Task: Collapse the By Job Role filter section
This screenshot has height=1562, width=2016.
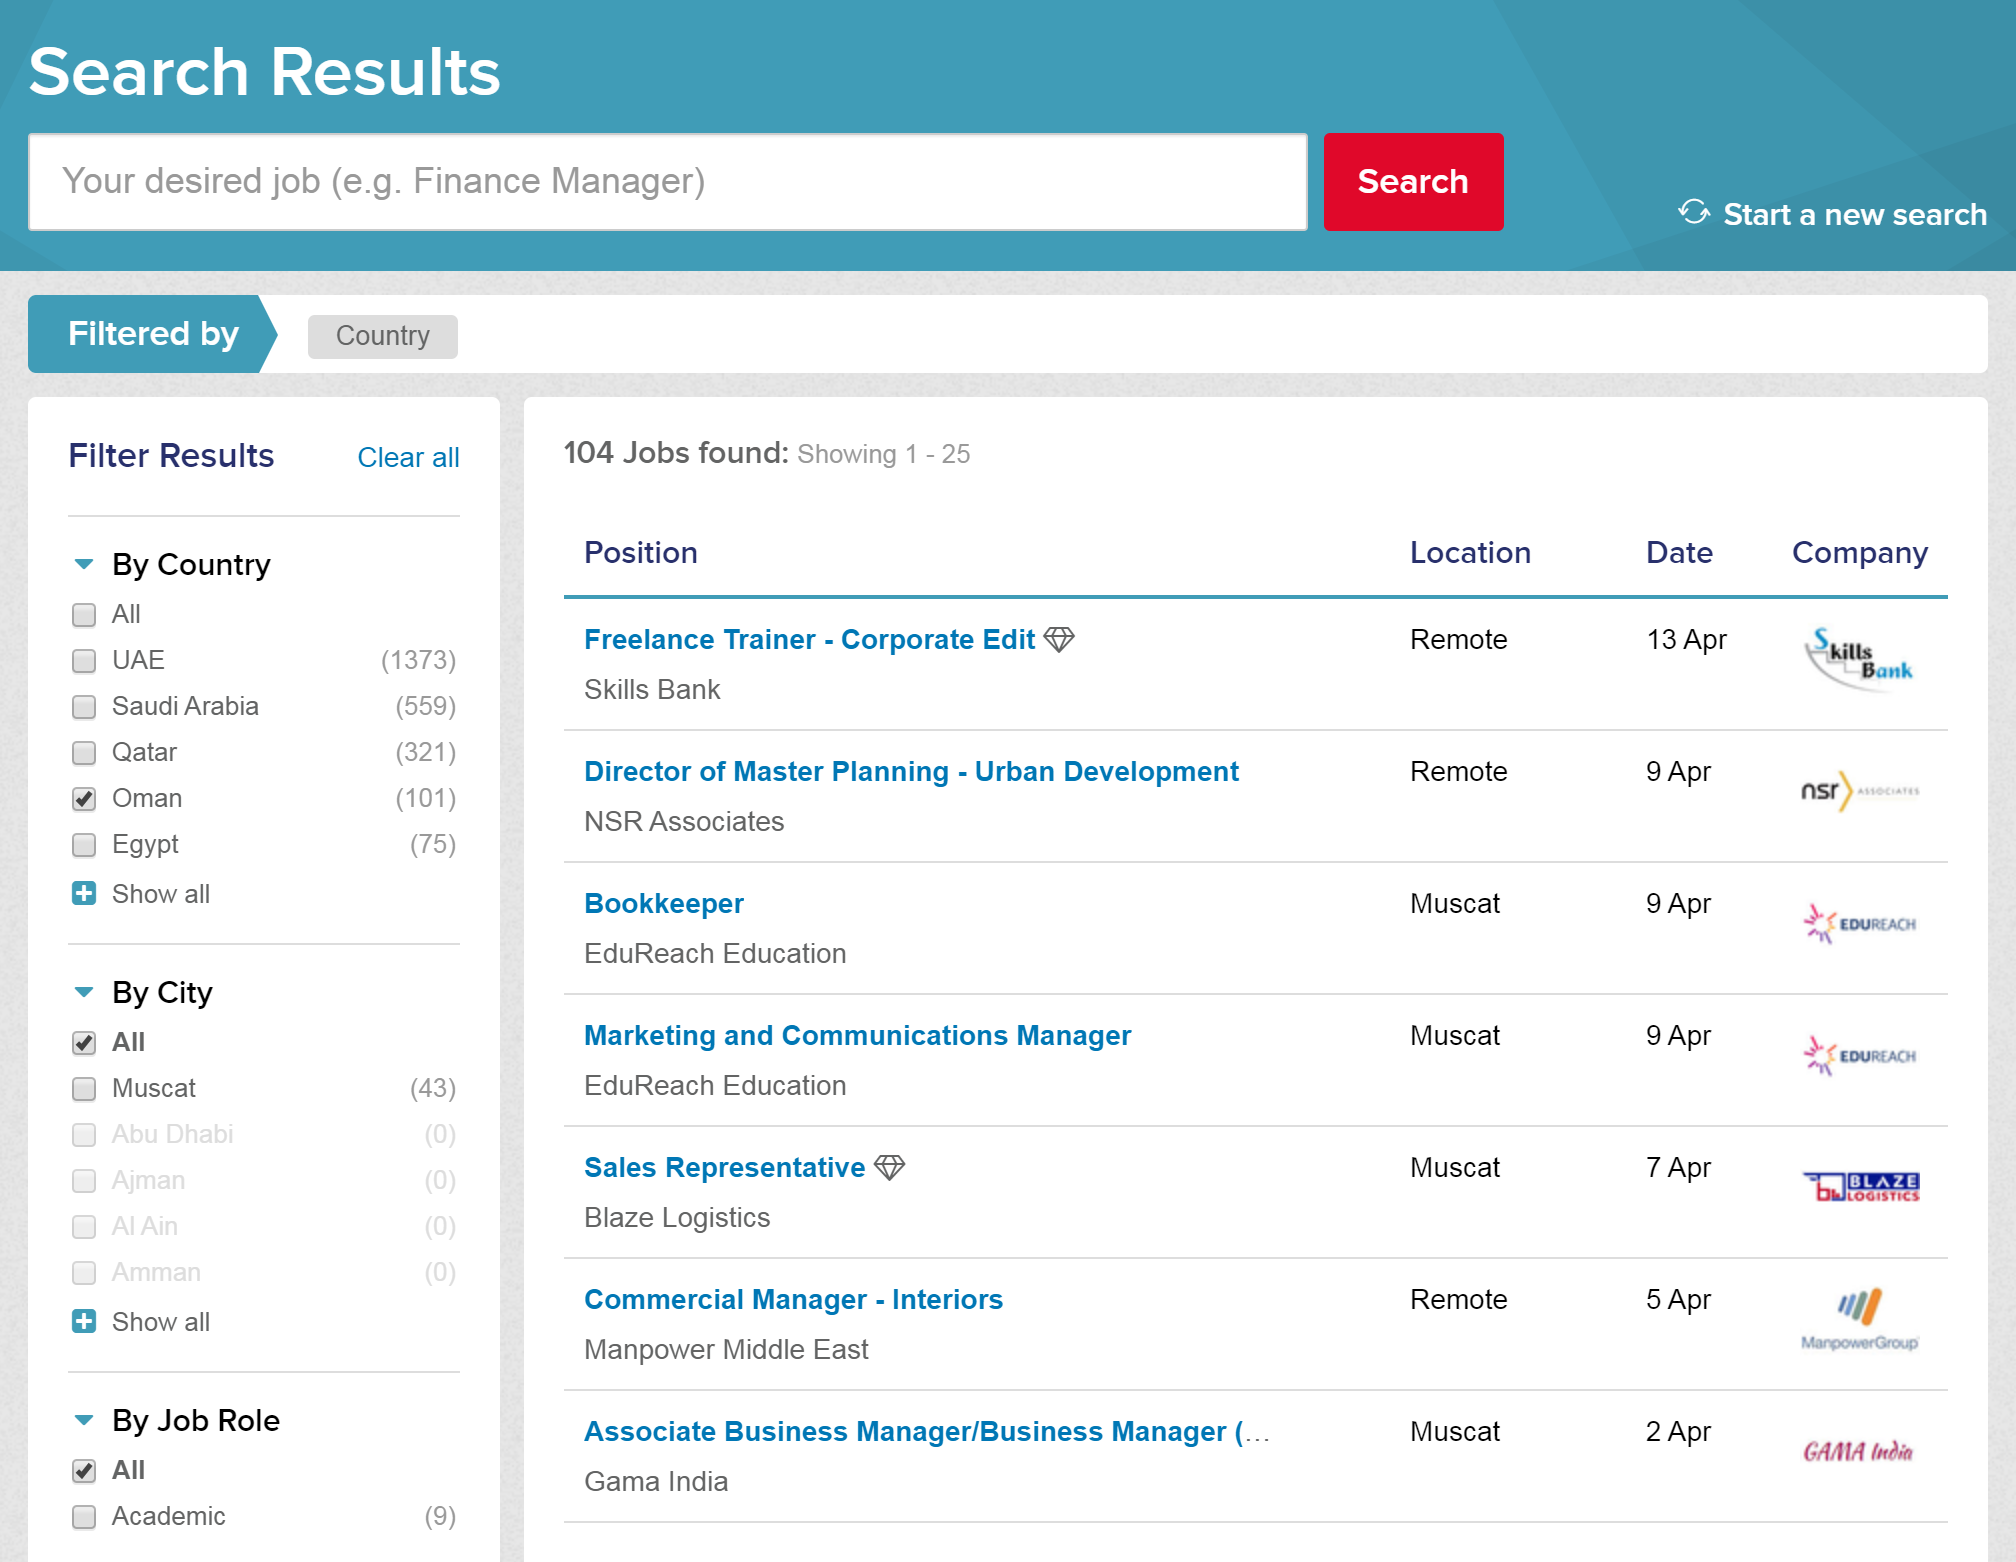Action: (x=83, y=1421)
